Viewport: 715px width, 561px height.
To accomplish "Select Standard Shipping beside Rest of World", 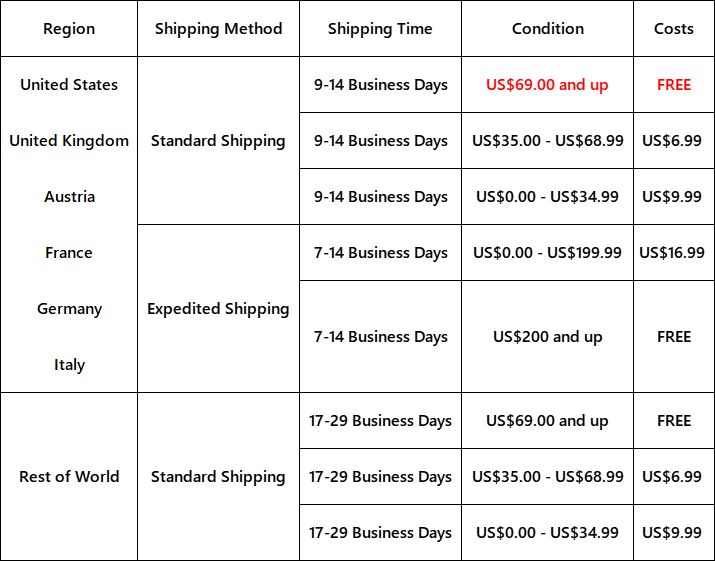I will [218, 477].
